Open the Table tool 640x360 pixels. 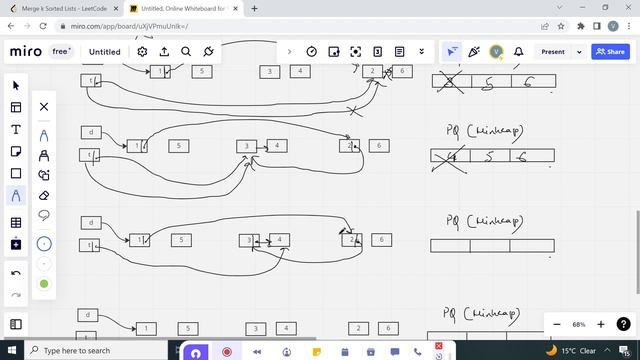[x=16, y=222]
